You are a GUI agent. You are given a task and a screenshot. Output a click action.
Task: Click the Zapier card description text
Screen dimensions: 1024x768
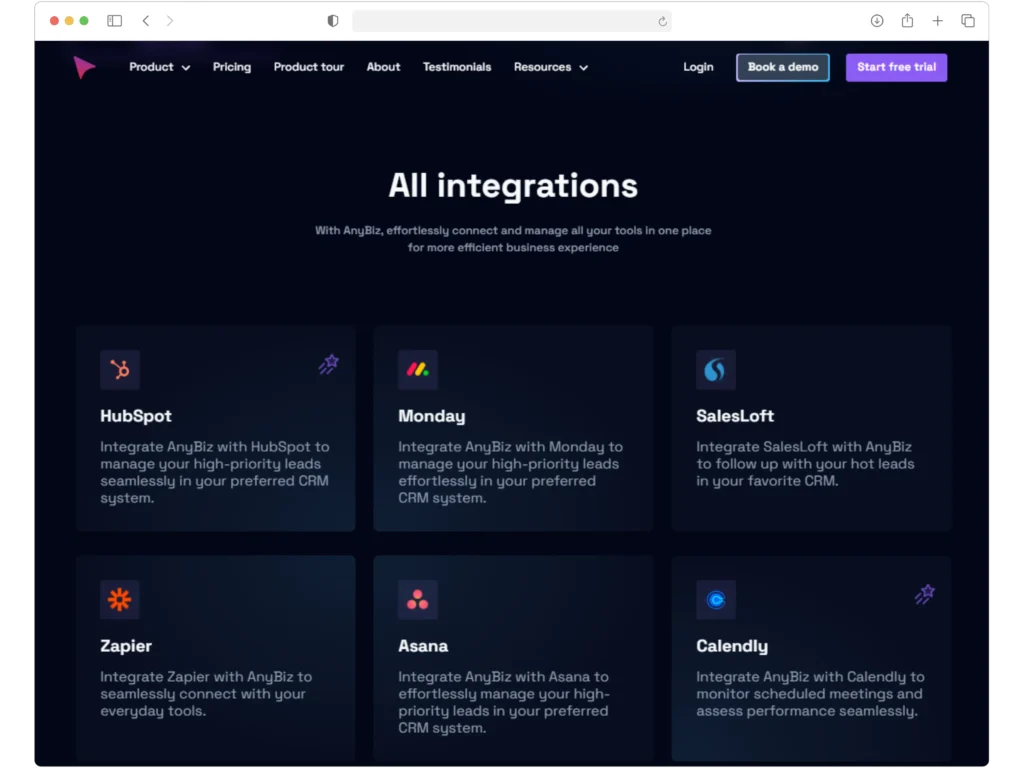coord(206,694)
